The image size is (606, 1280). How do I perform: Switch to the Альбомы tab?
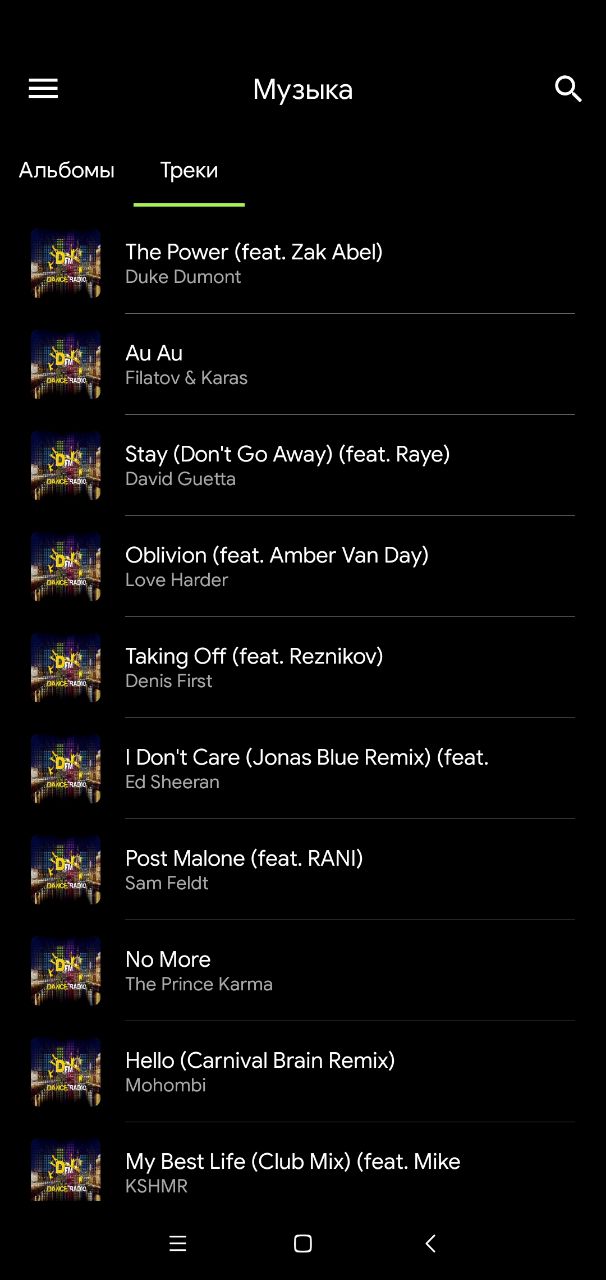pyautogui.click(x=67, y=170)
